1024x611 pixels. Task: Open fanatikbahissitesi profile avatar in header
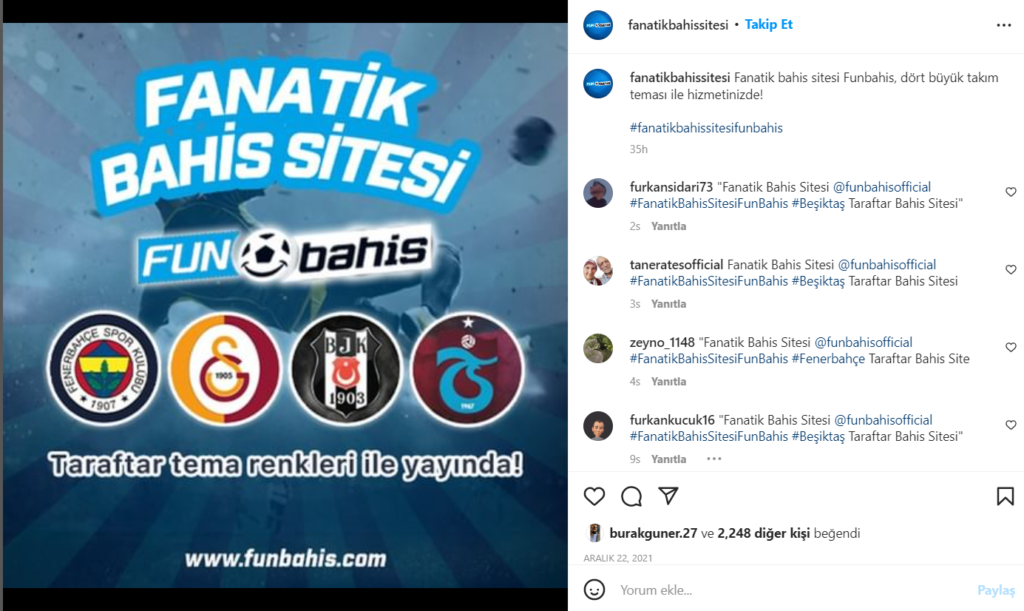click(x=598, y=25)
